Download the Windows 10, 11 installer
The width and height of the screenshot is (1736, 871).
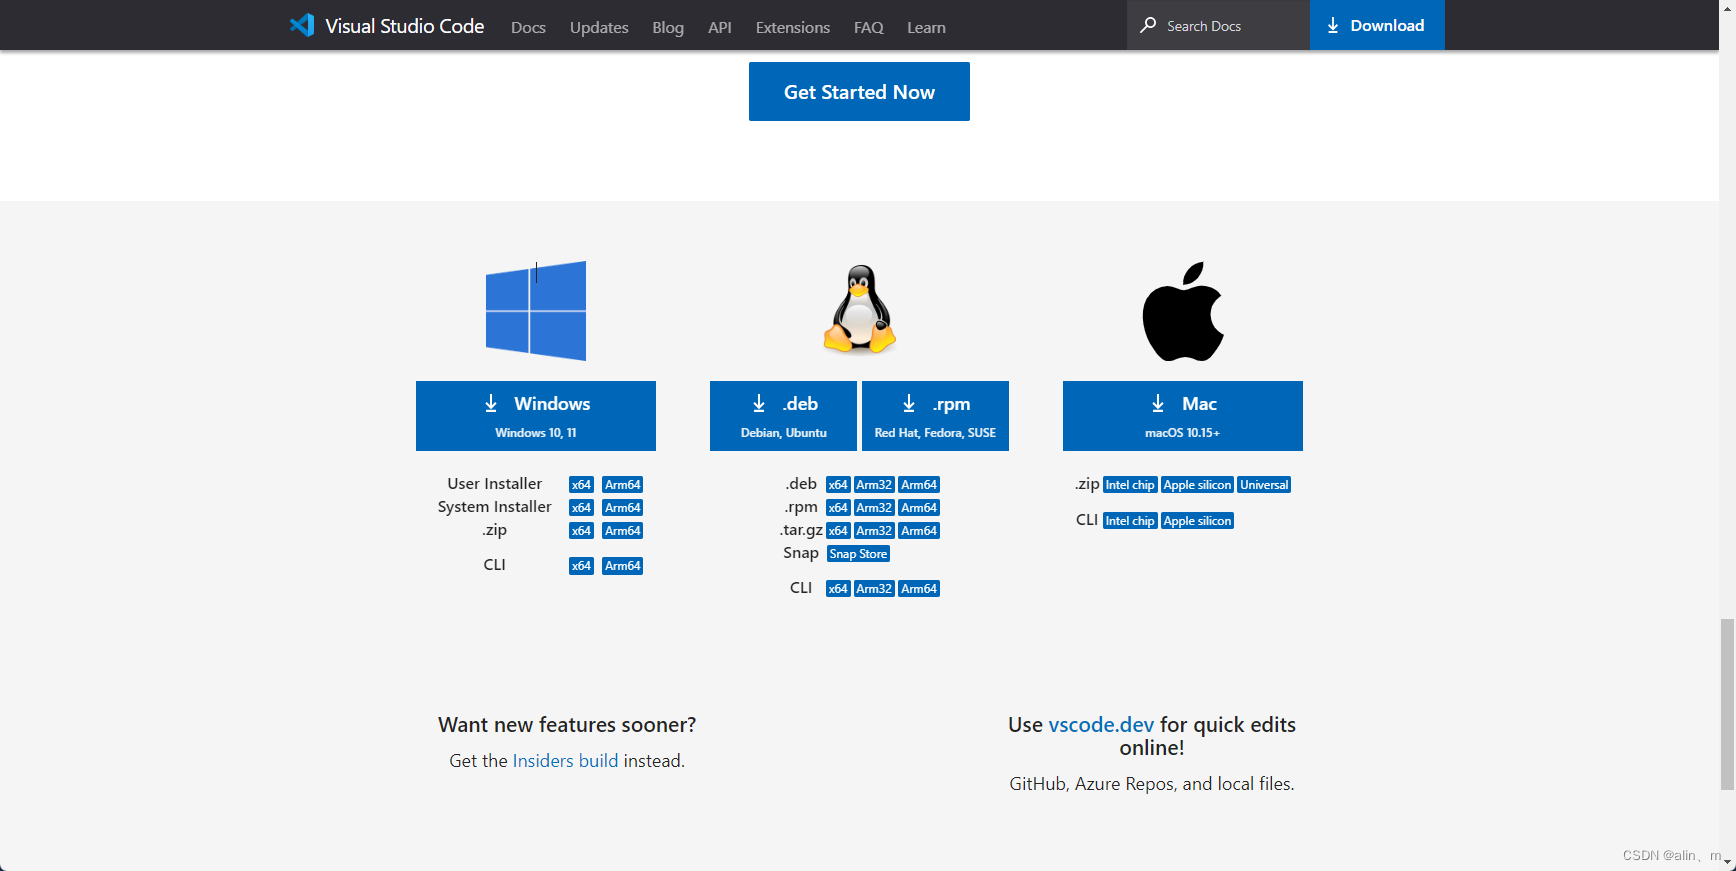[x=536, y=416]
